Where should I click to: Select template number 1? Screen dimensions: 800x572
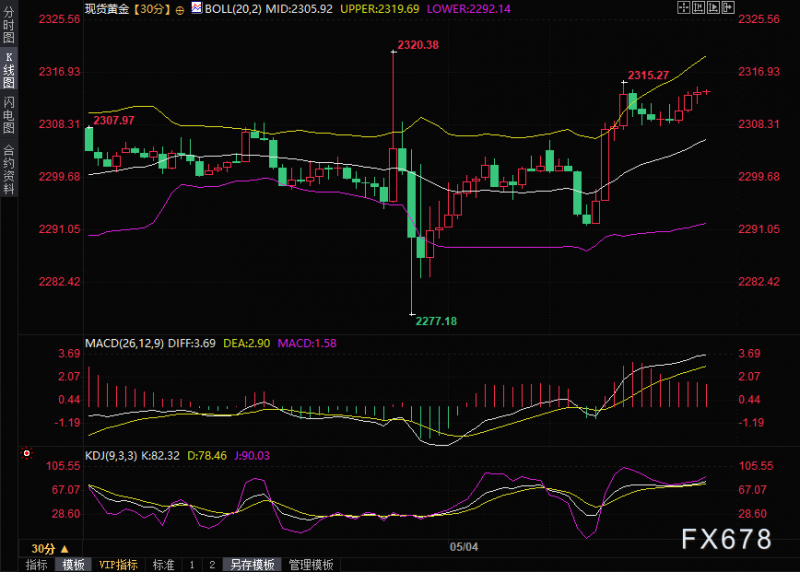(x=192, y=565)
